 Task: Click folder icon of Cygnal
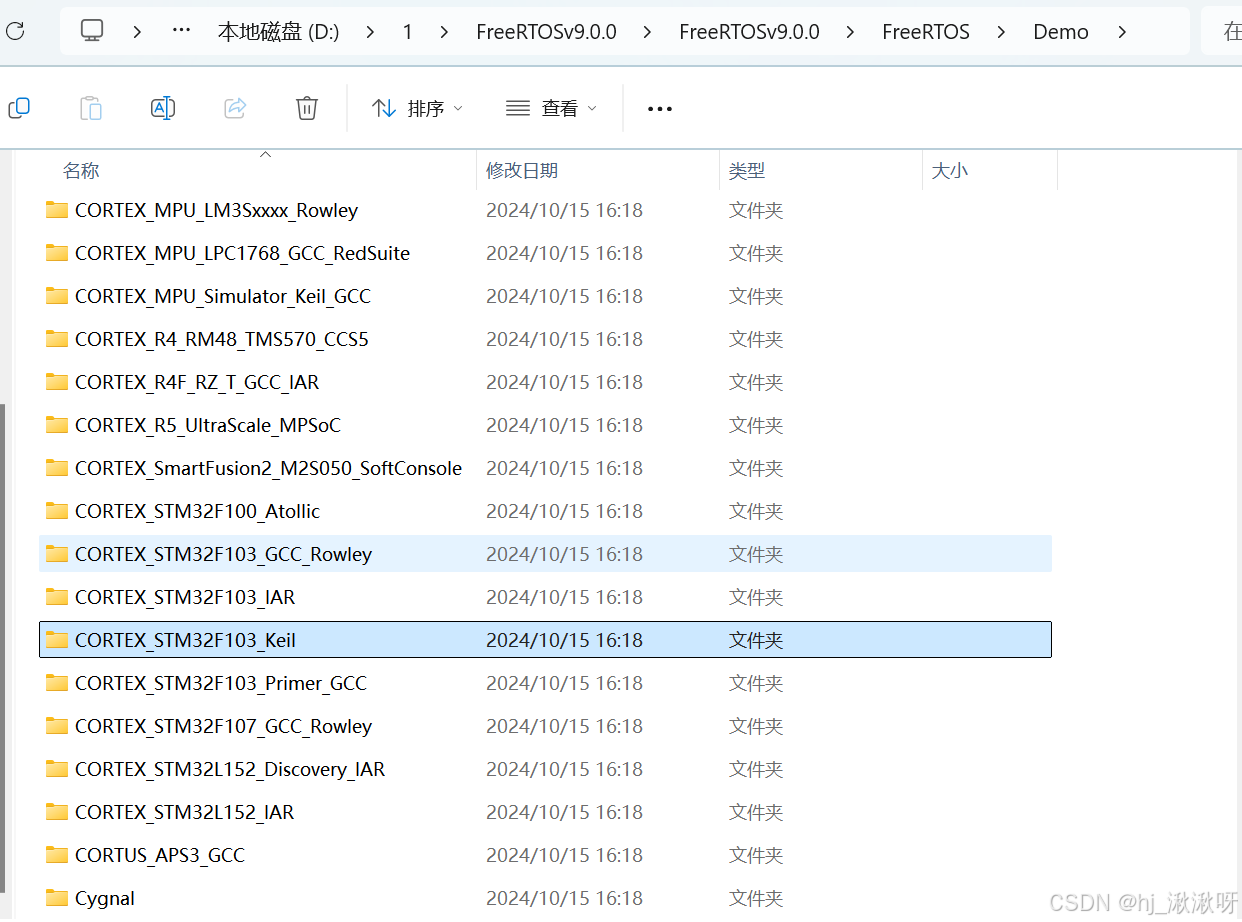click(x=57, y=898)
